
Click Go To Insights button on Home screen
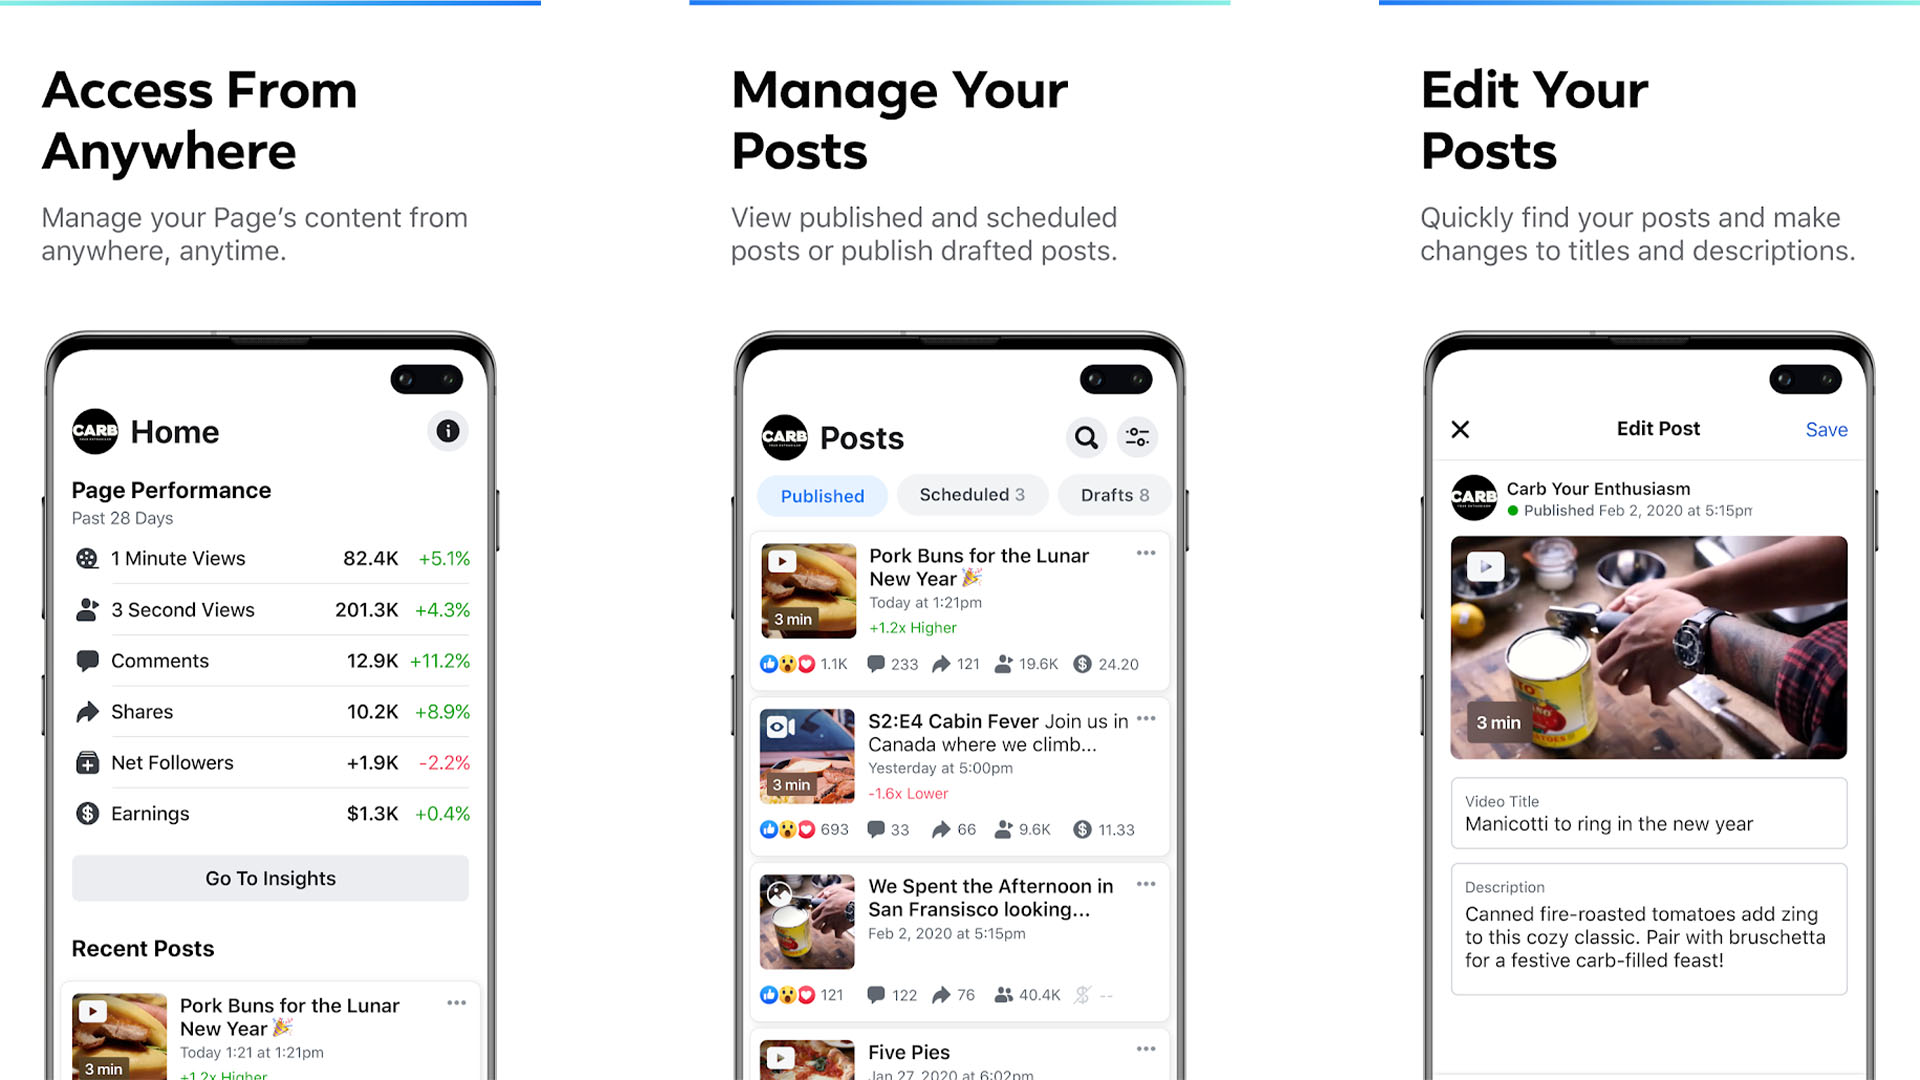(269, 877)
